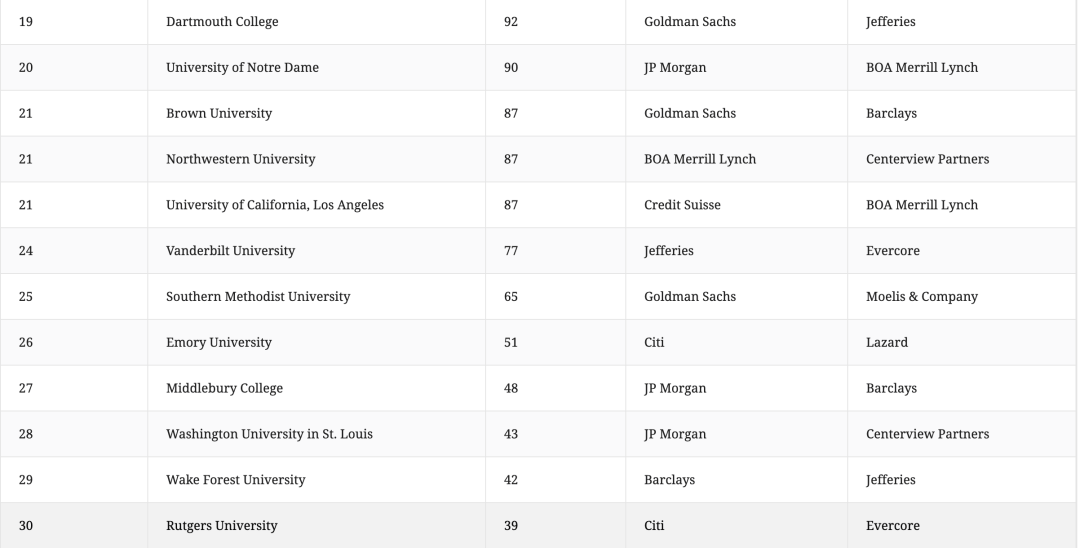Select Moelis & Company cell
This screenshot has height=548, width=1080.
962,297
